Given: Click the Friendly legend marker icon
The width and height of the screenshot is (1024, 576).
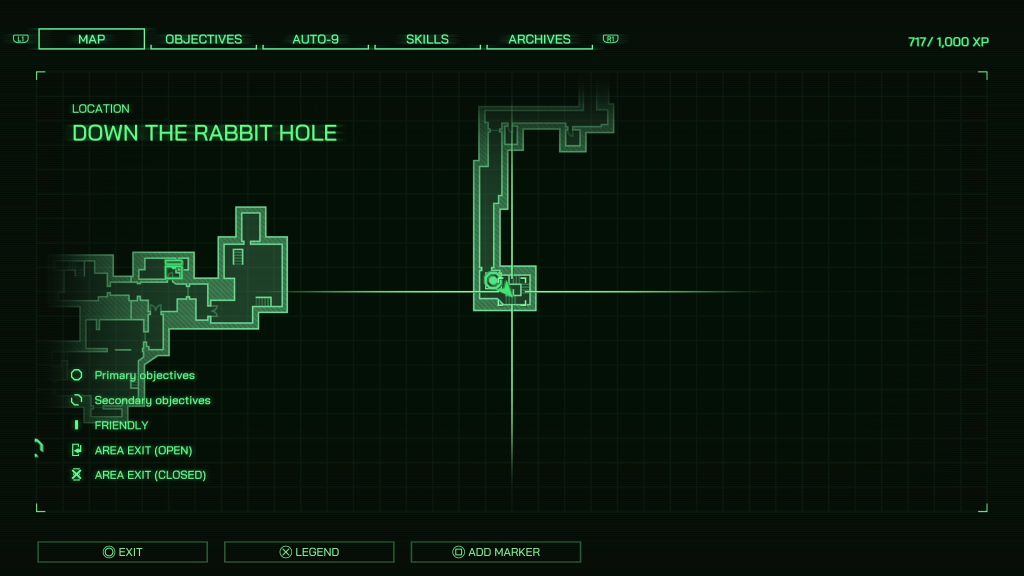Looking at the screenshot, I should [77, 425].
